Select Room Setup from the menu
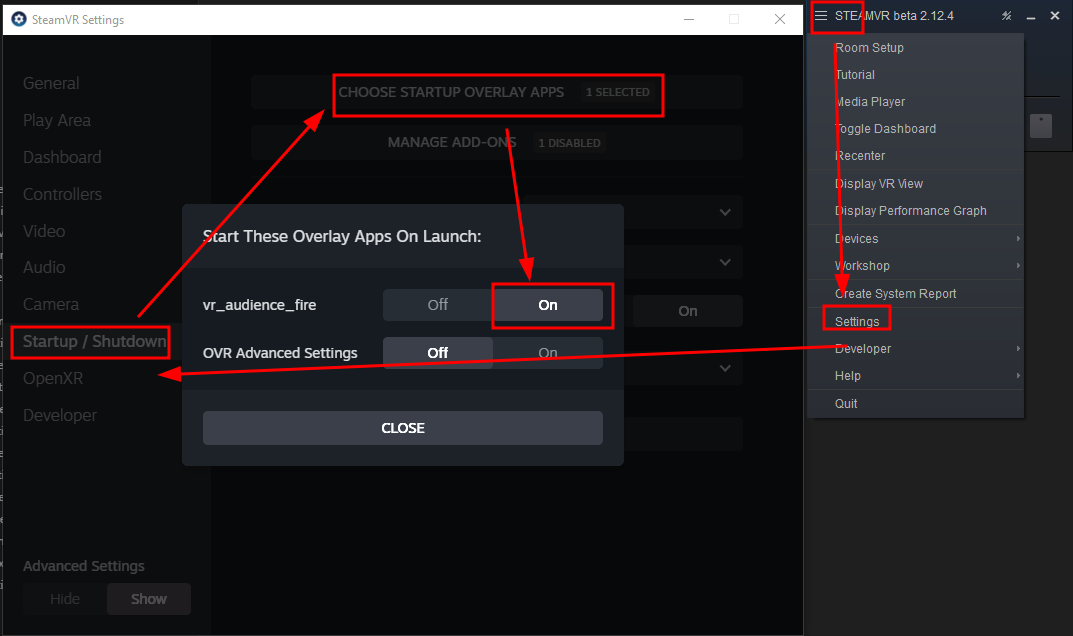The height and width of the screenshot is (636, 1073). [869, 47]
